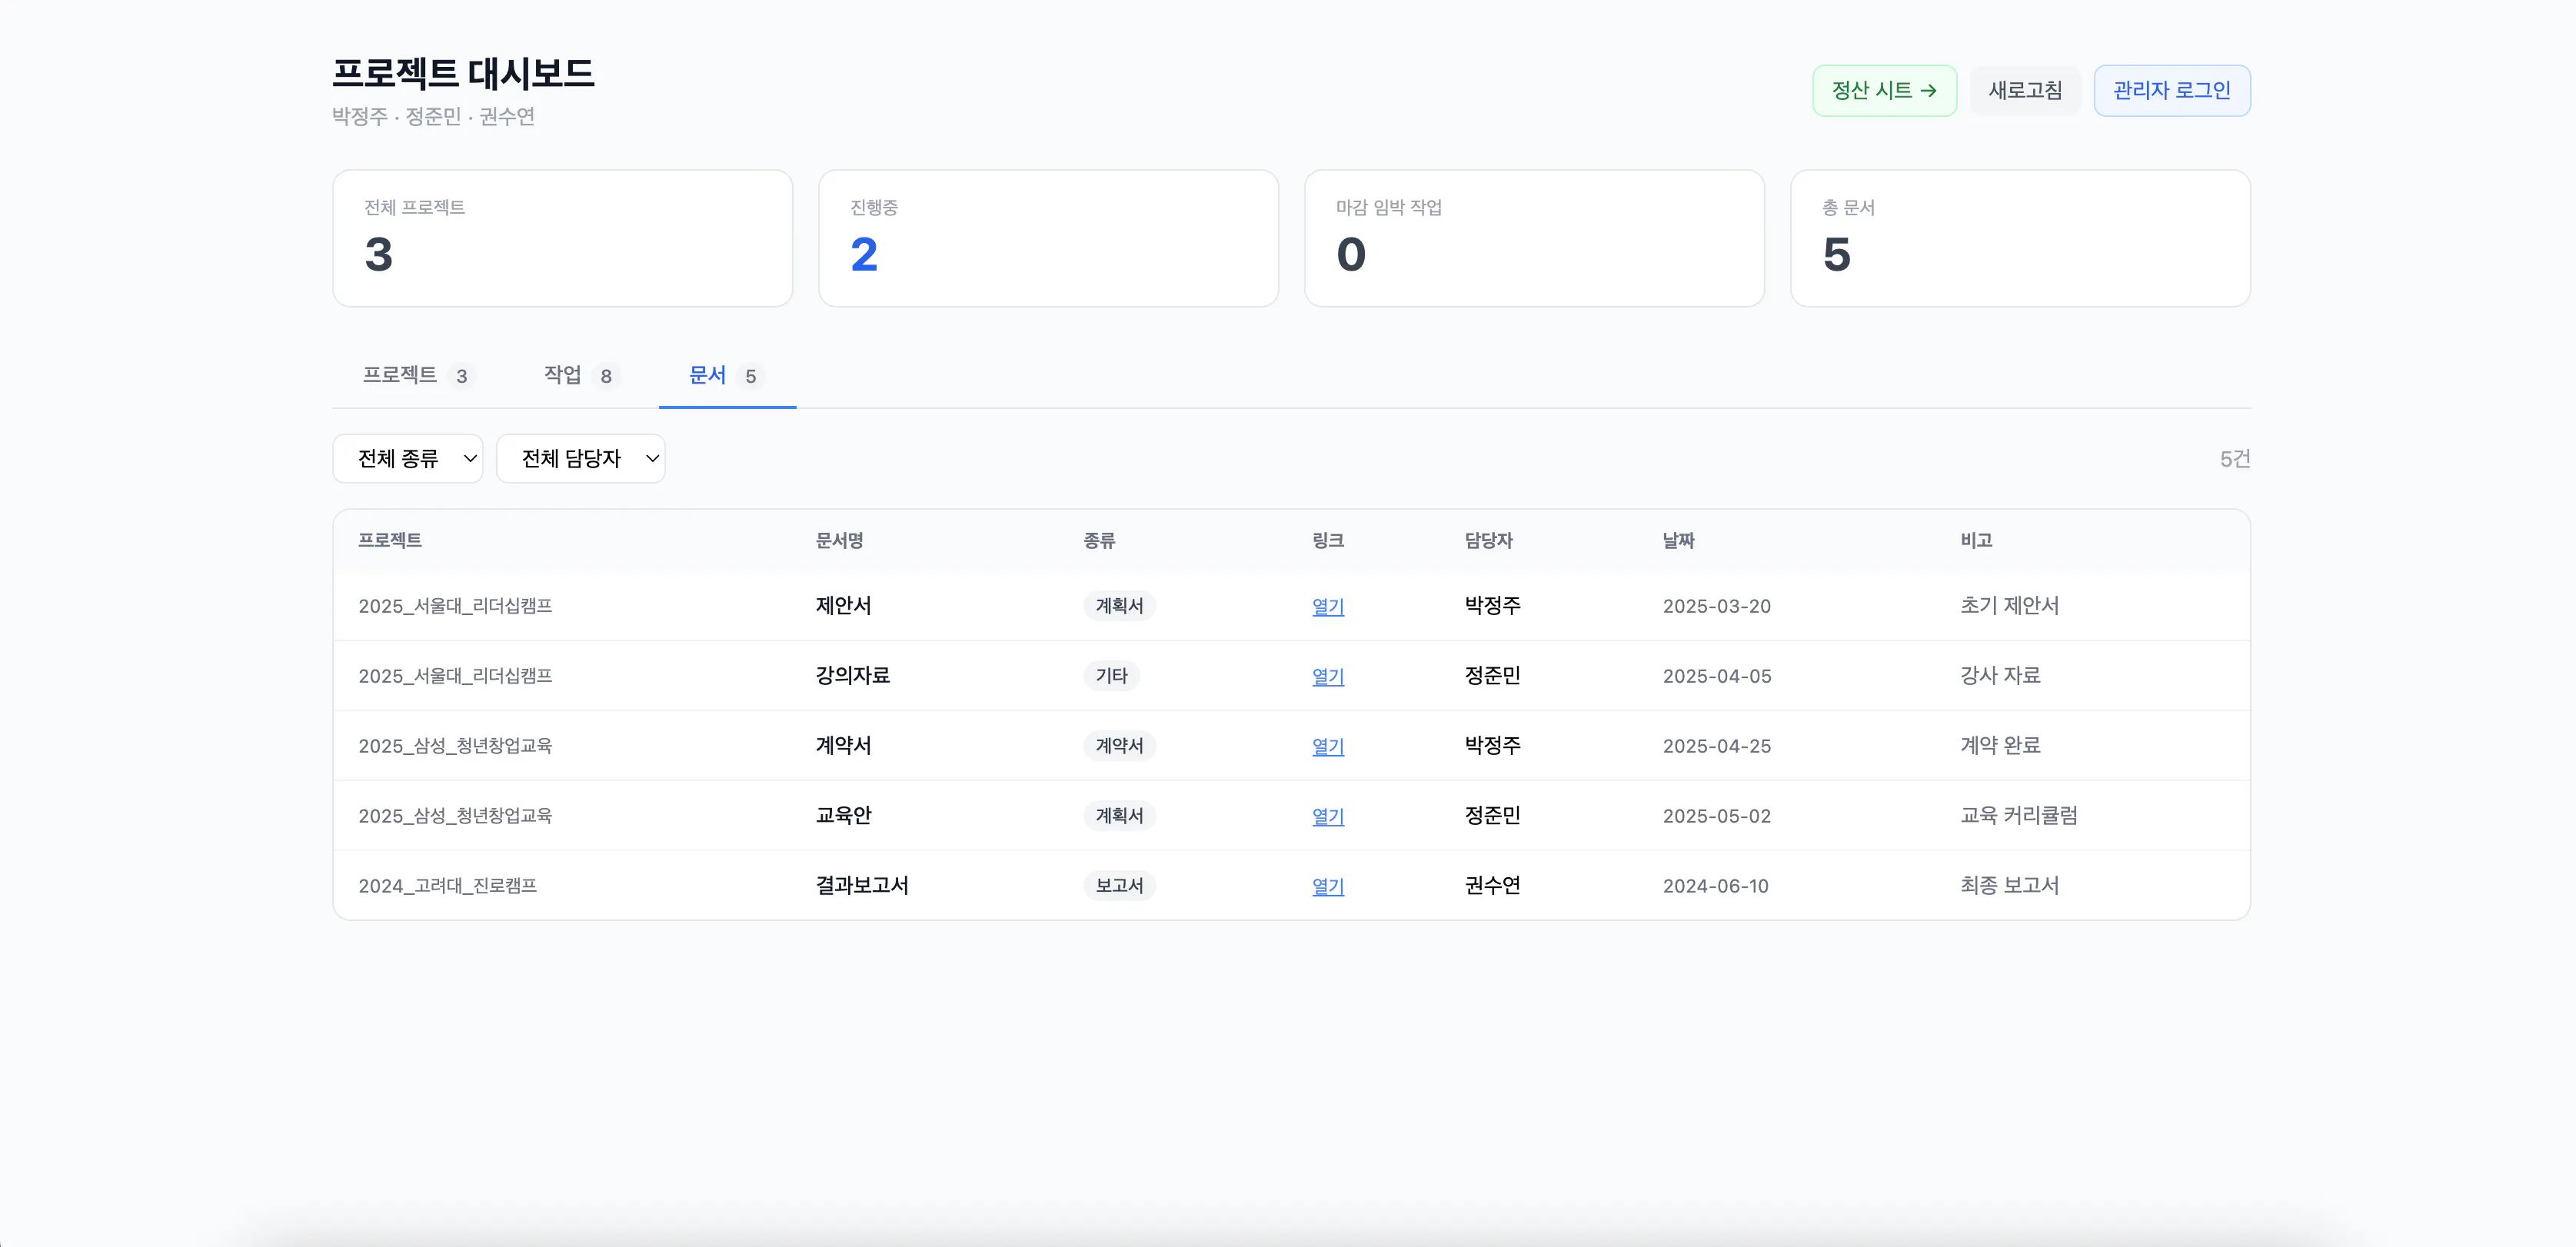Open the 정산 시트 link button
The image size is (2576, 1247).
[x=1884, y=91]
